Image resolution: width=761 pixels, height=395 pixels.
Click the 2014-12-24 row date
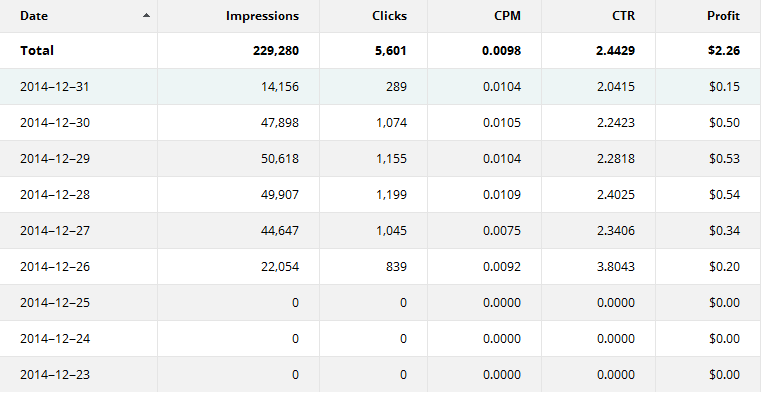(55, 339)
